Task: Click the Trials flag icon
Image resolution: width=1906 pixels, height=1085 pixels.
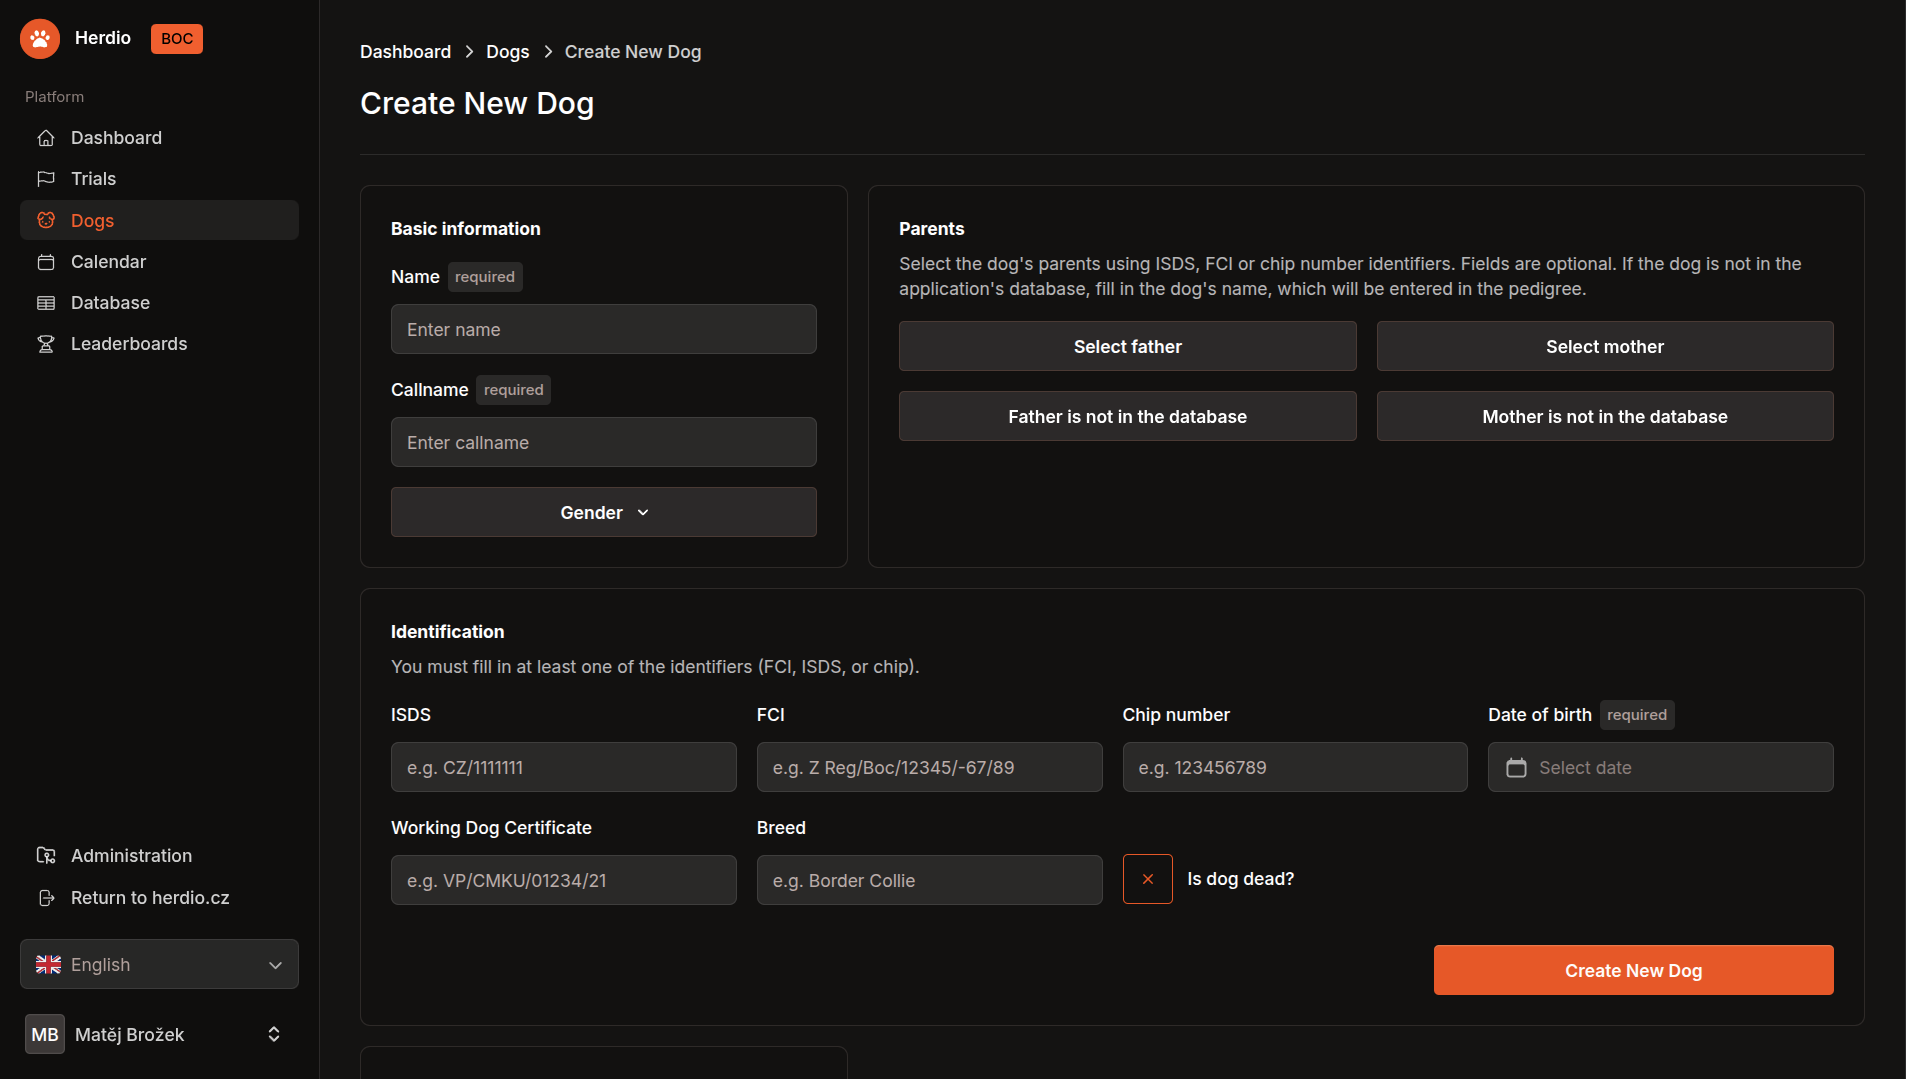Action: point(46,179)
